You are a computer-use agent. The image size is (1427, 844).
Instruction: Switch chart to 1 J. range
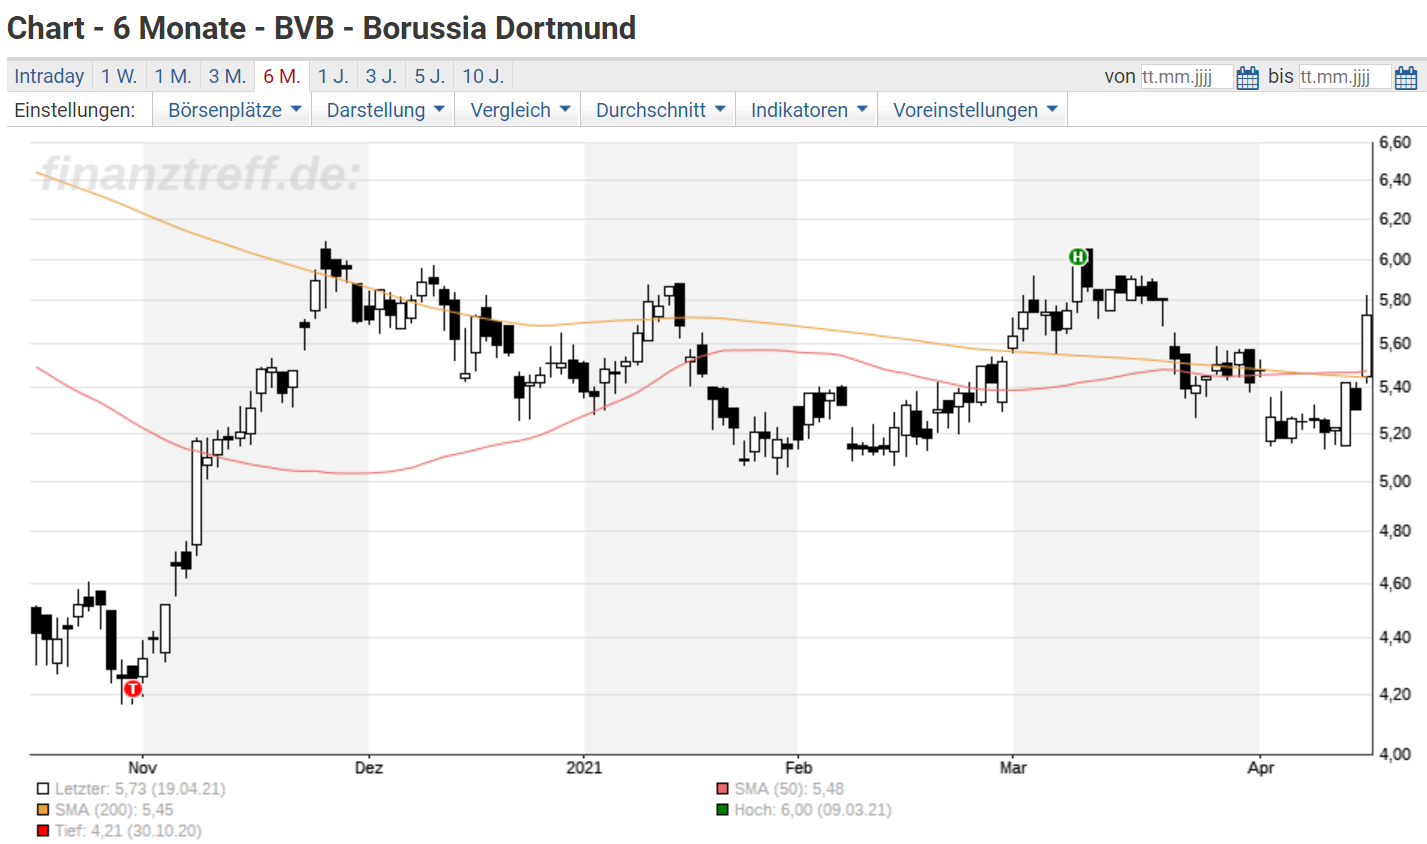coord(333,76)
